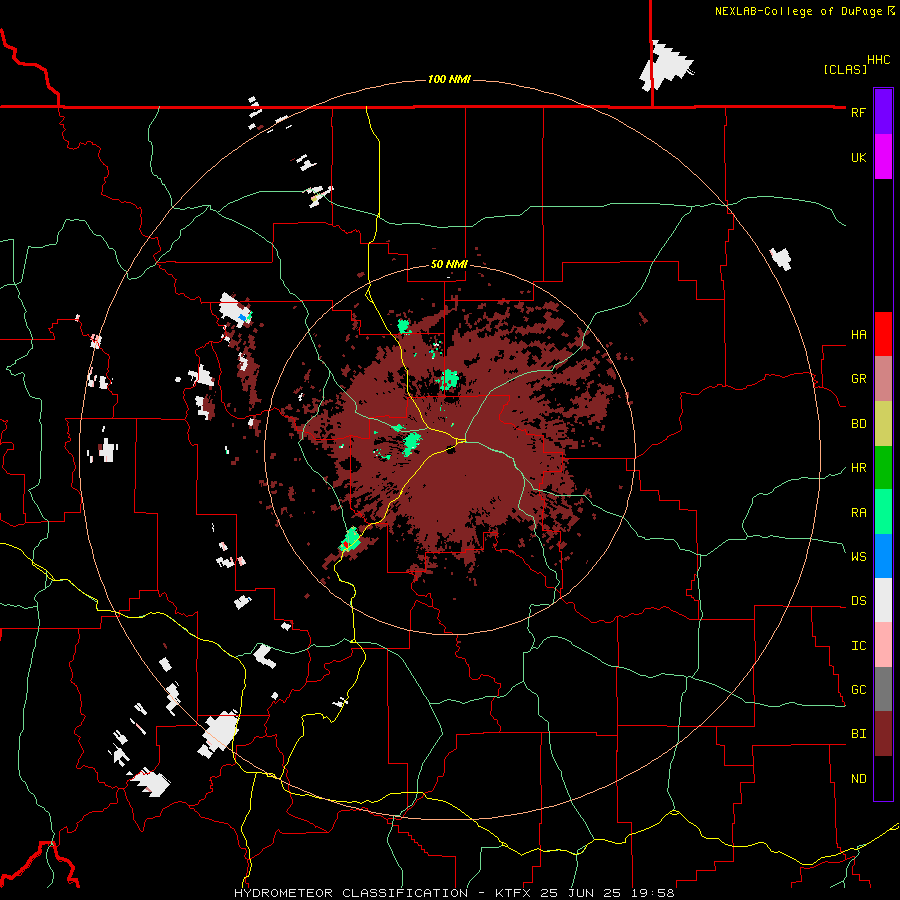The image size is (900, 900).
Task: Click the IC legend label
Action: coord(858,646)
